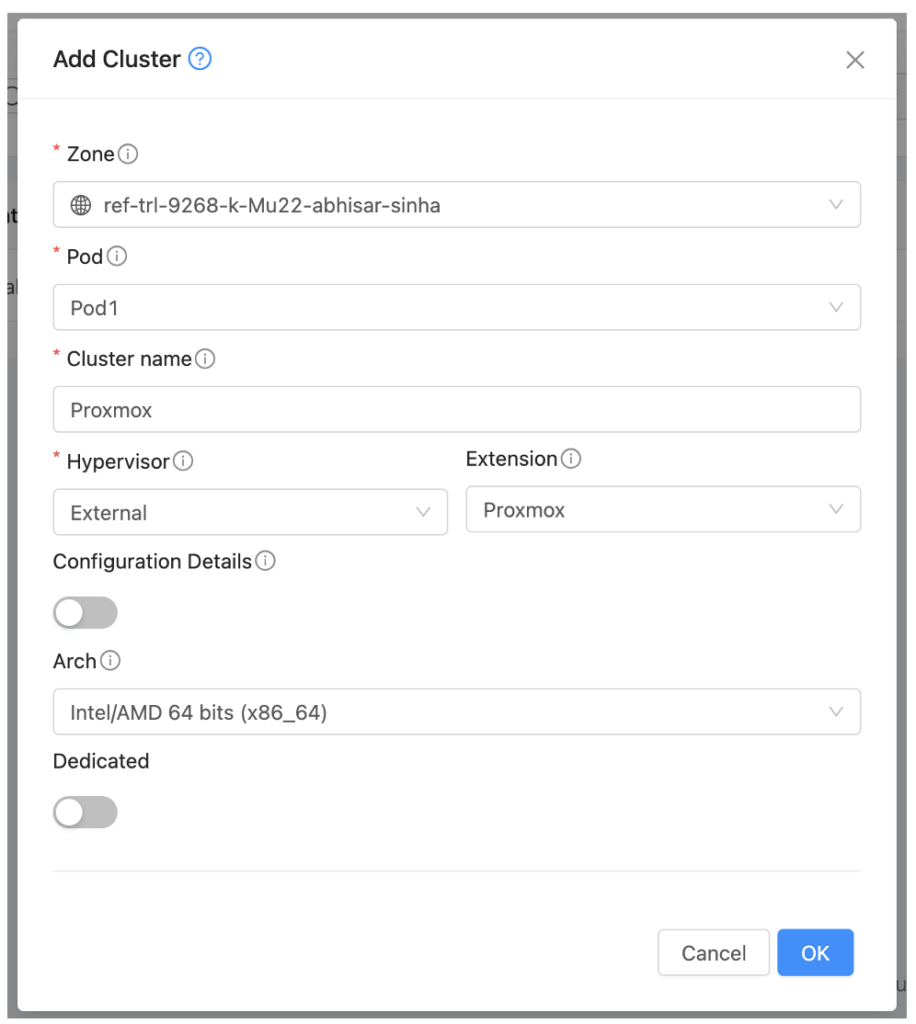This screenshot has height=1024, width=916.
Task: Close the Add Cluster dialog
Action: pos(855,60)
